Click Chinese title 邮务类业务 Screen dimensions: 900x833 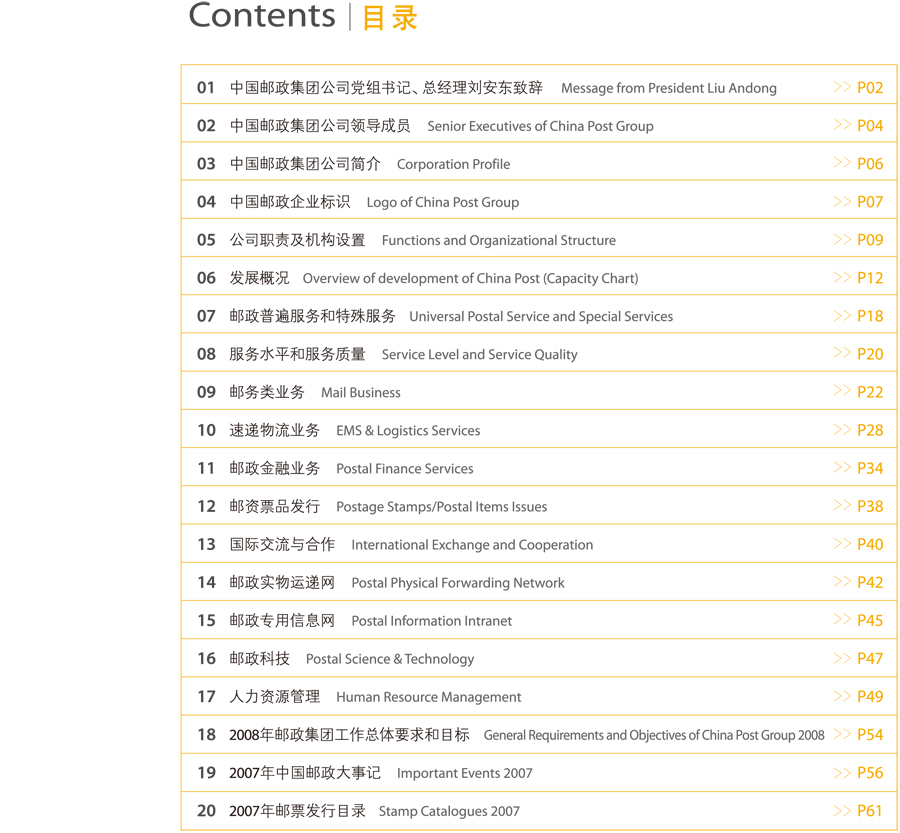[x=267, y=392]
